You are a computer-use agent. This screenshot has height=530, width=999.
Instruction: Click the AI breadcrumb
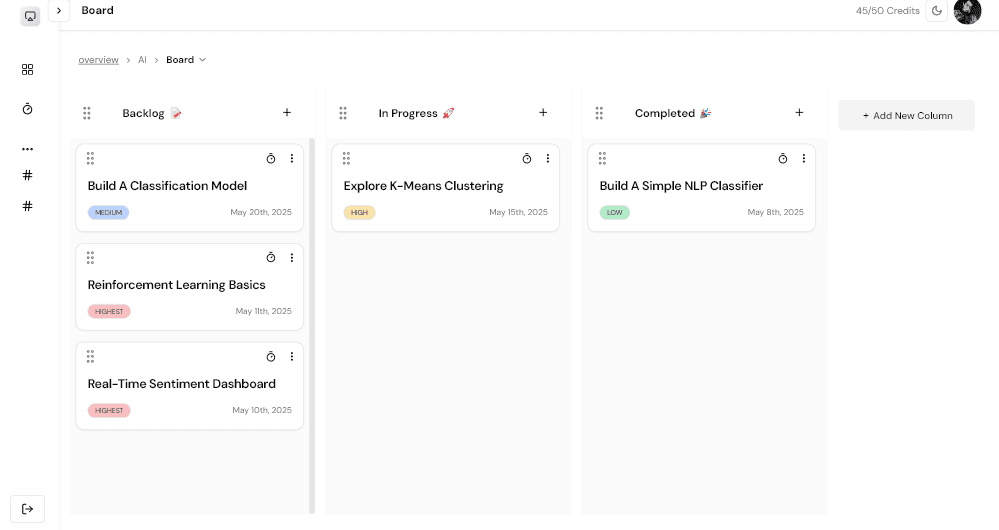[142, 60]
